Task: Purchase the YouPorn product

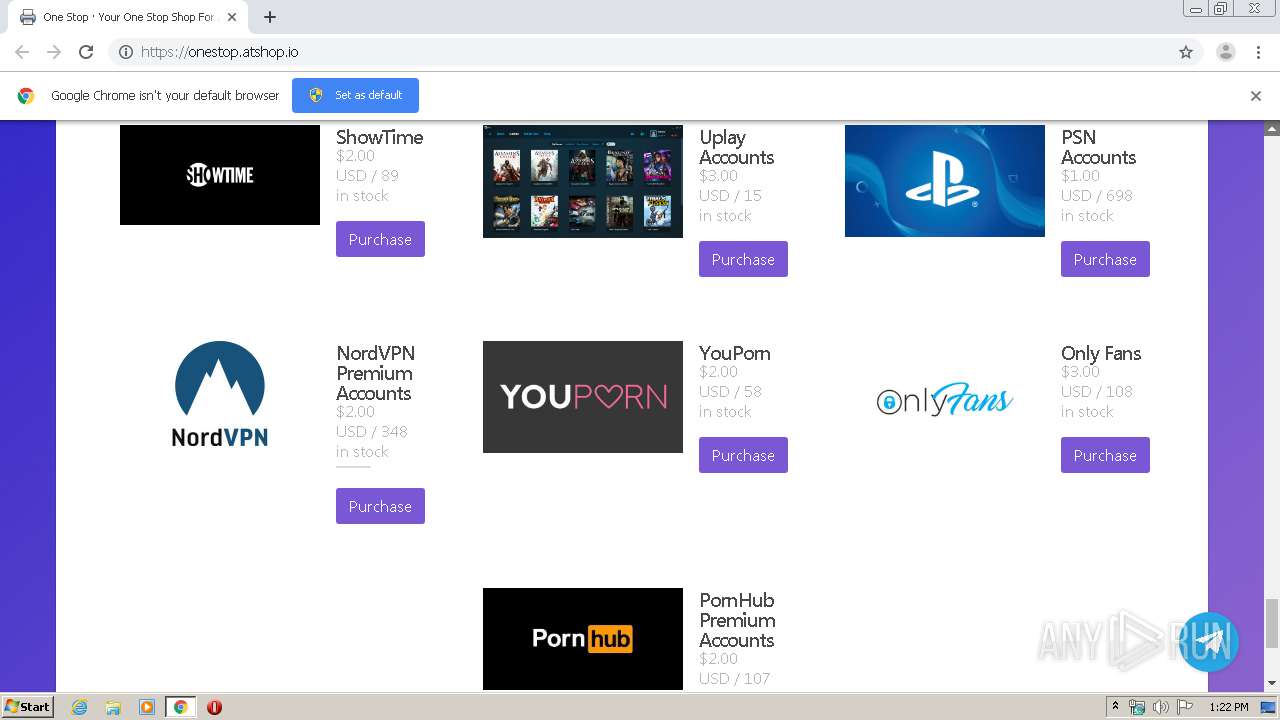Action: (x=743, y=455)
